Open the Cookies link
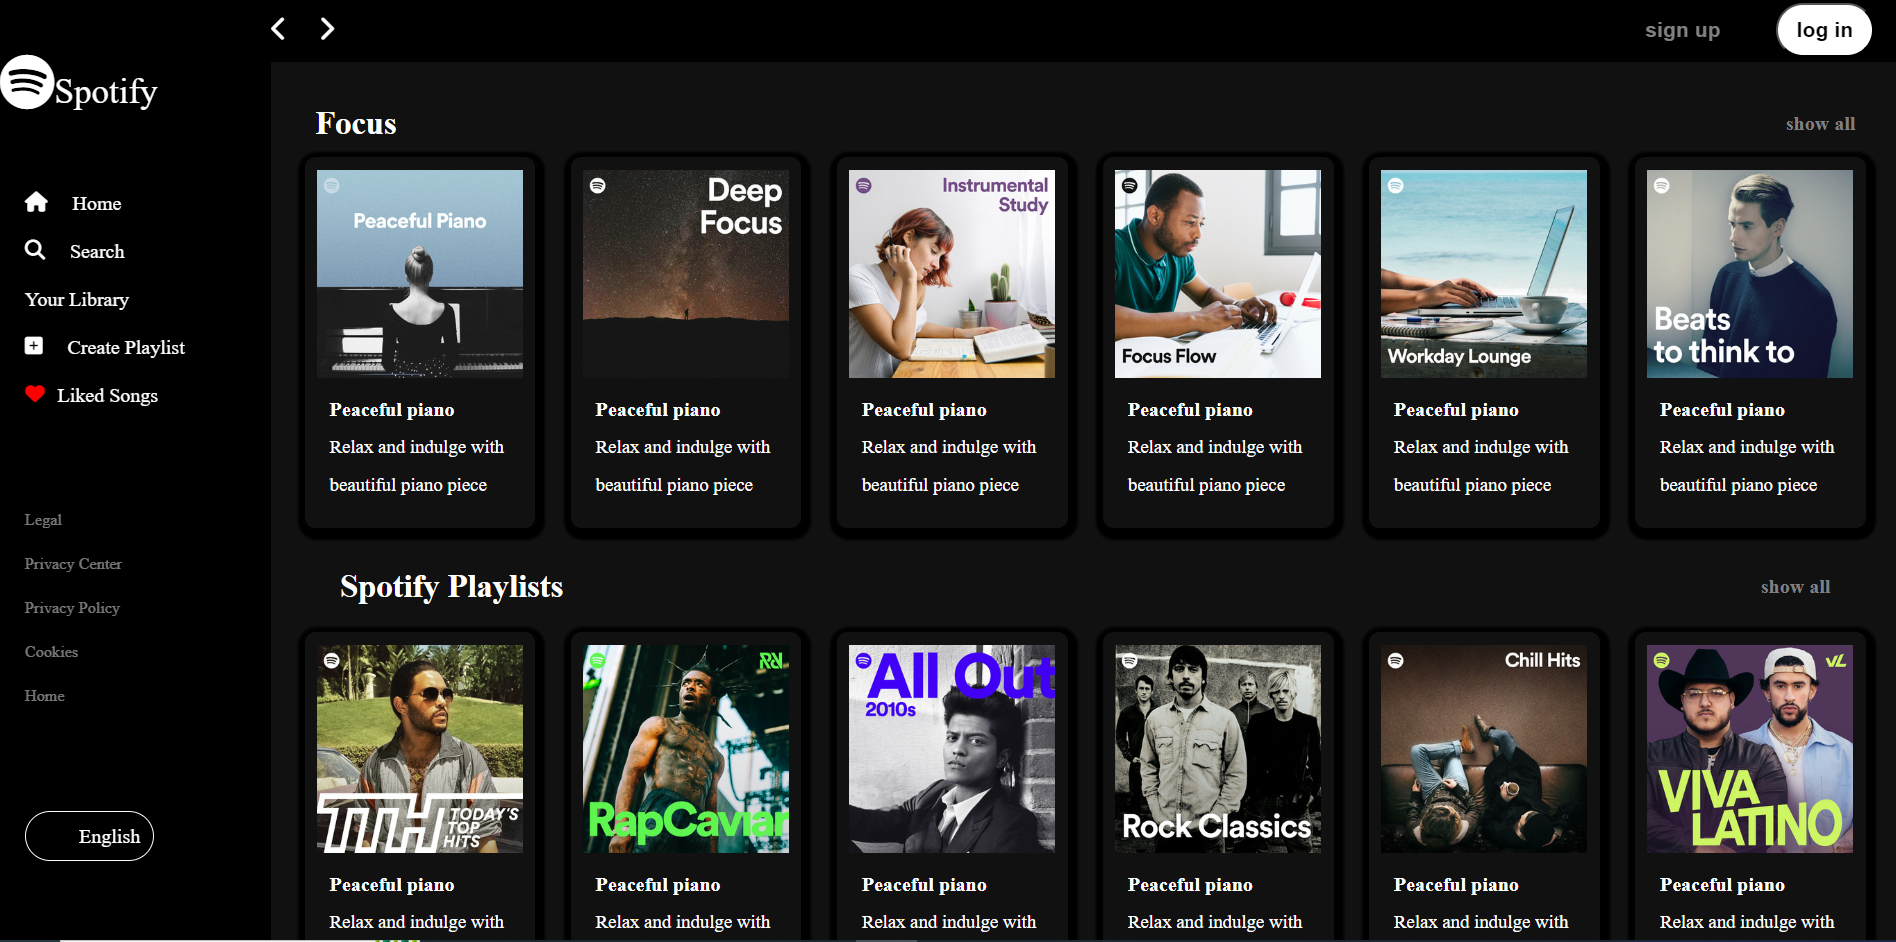Viewport: 1896px width, 942px height. (51, 652)
